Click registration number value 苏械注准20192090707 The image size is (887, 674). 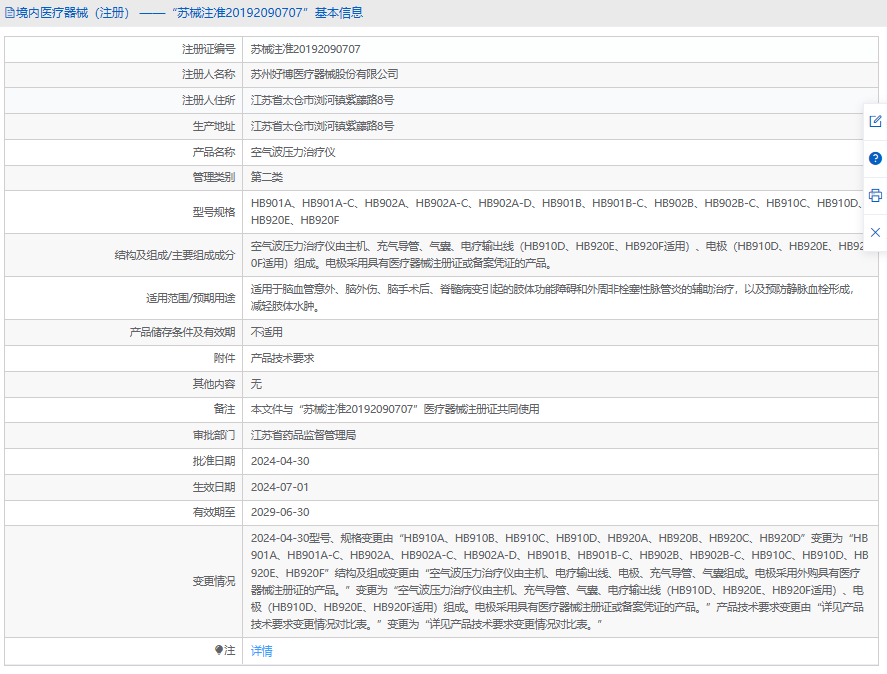[305, 48]
